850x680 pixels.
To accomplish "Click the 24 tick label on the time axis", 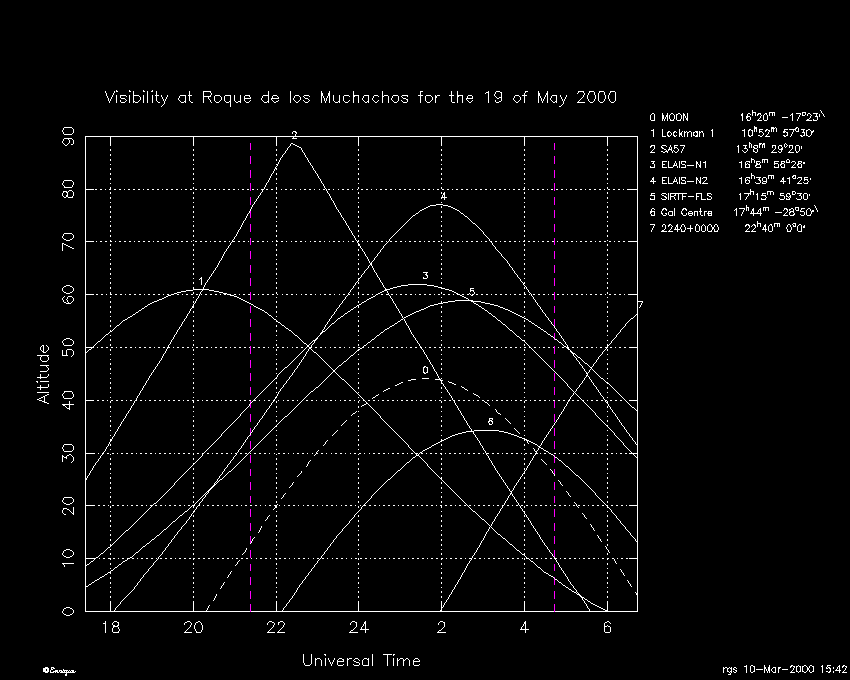I will [359, 628].
